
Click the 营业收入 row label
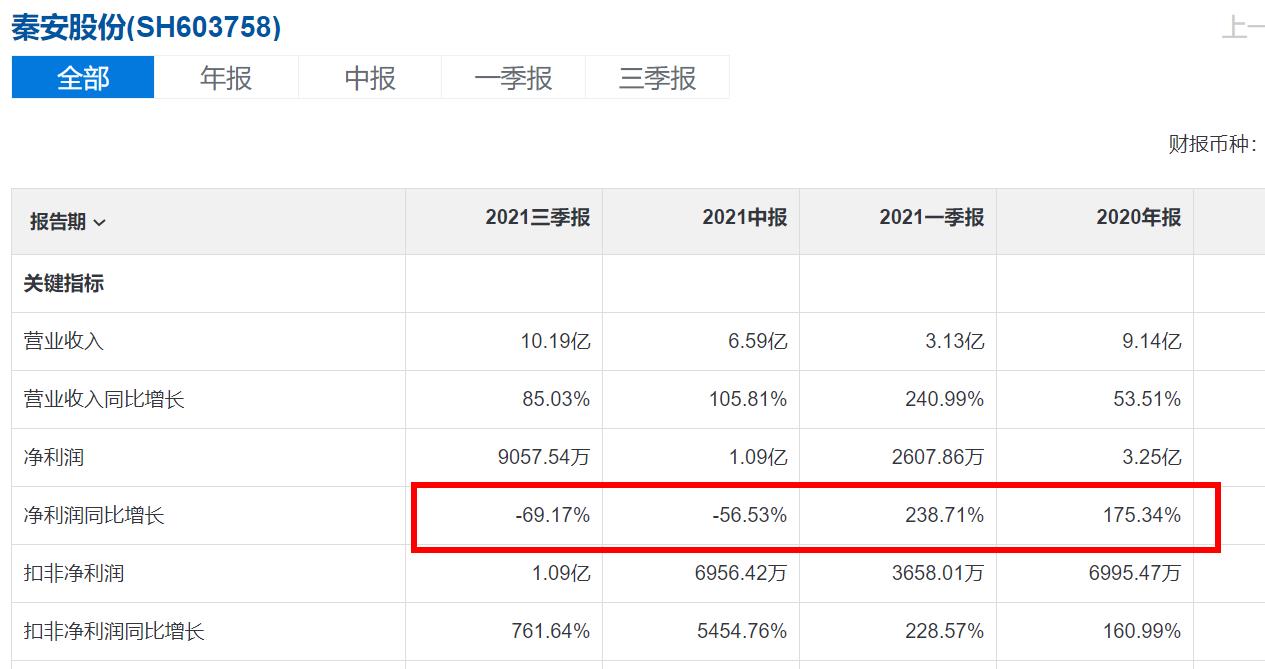pyautogui.click(x=64, y=341)
